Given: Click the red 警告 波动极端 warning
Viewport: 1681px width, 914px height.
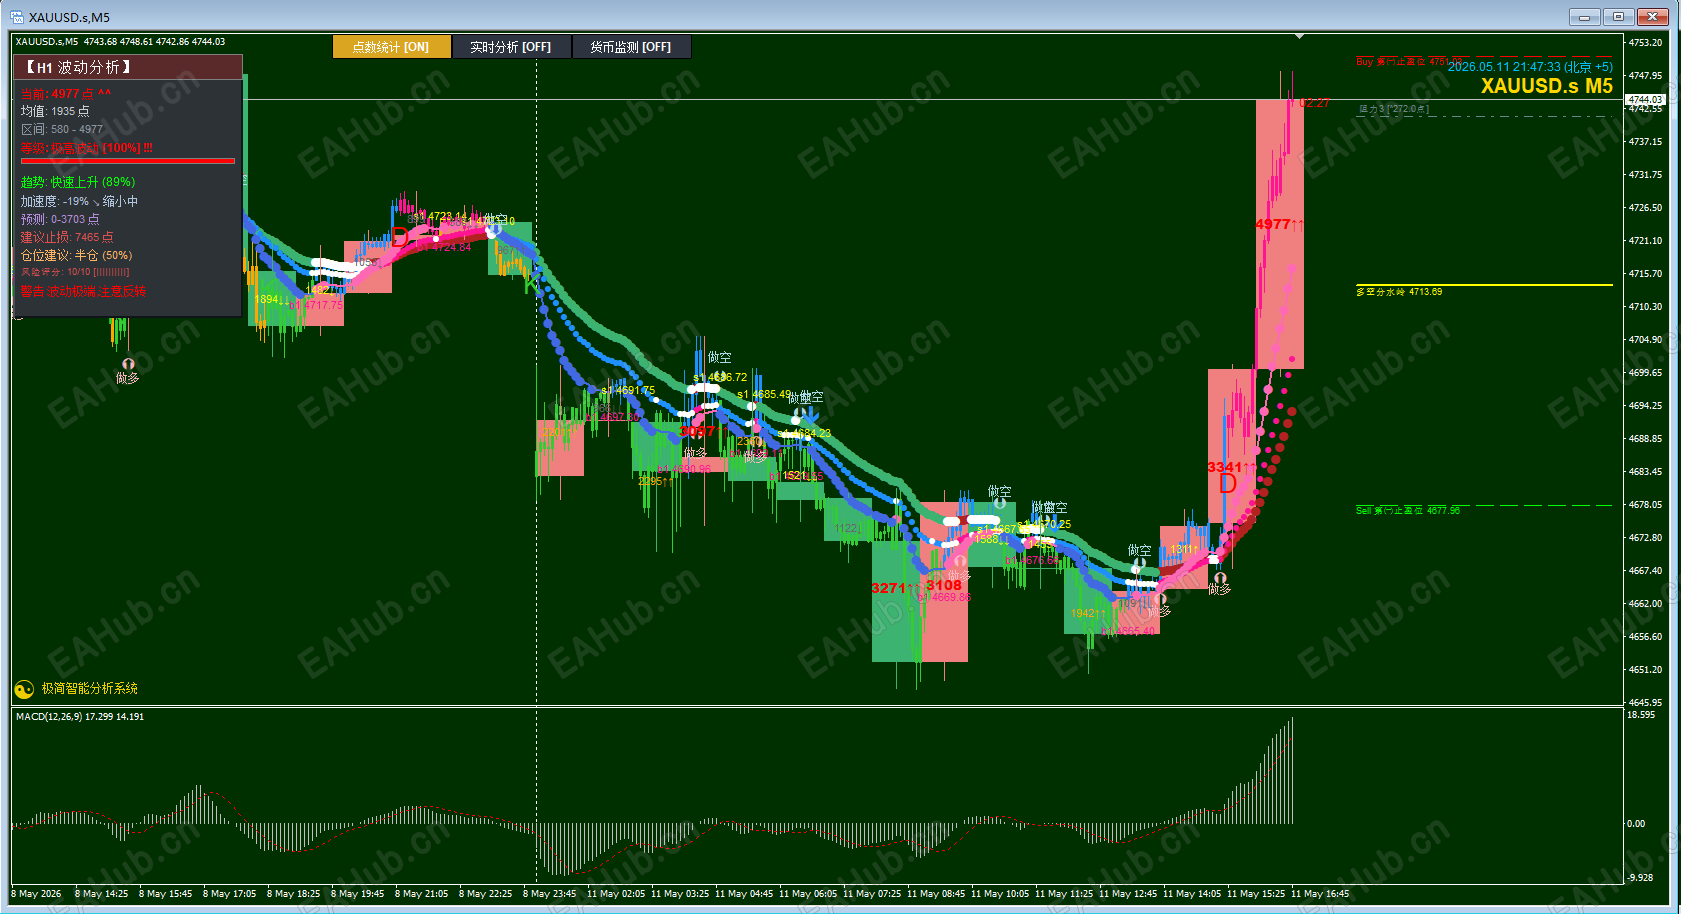Looking at the screenshot, I should [84, 292].
